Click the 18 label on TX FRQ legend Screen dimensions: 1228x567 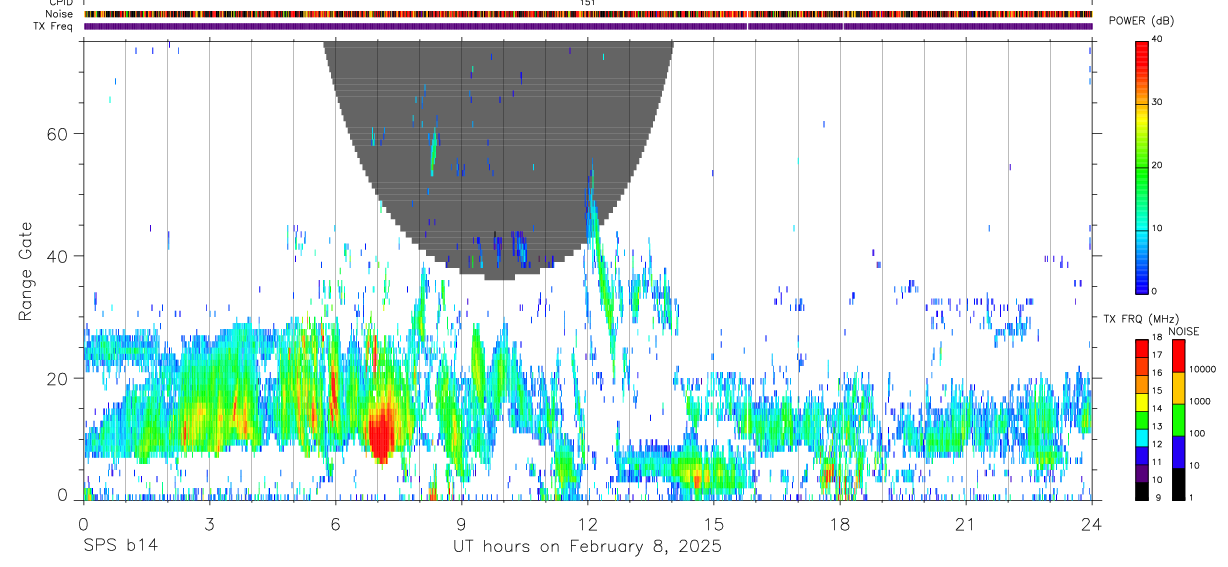tap(1157, 339)
